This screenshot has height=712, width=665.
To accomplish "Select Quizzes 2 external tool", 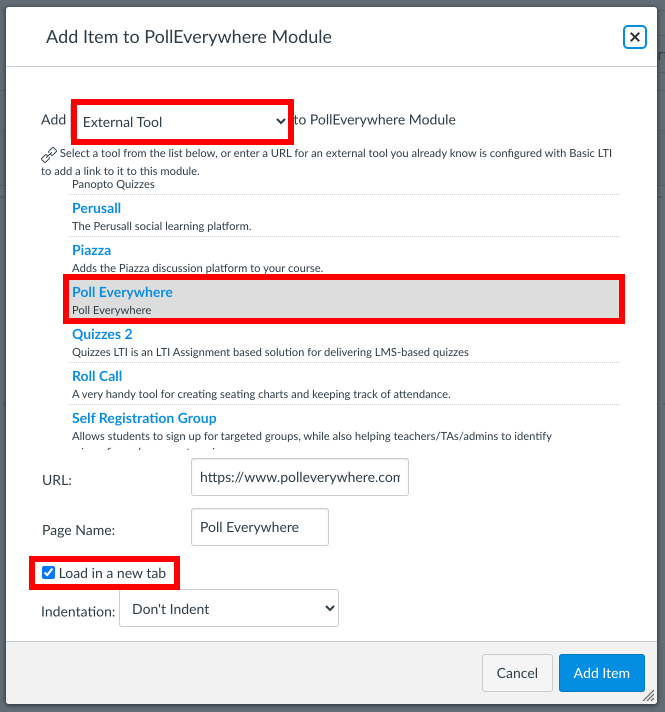I will (x=102, y=334).
